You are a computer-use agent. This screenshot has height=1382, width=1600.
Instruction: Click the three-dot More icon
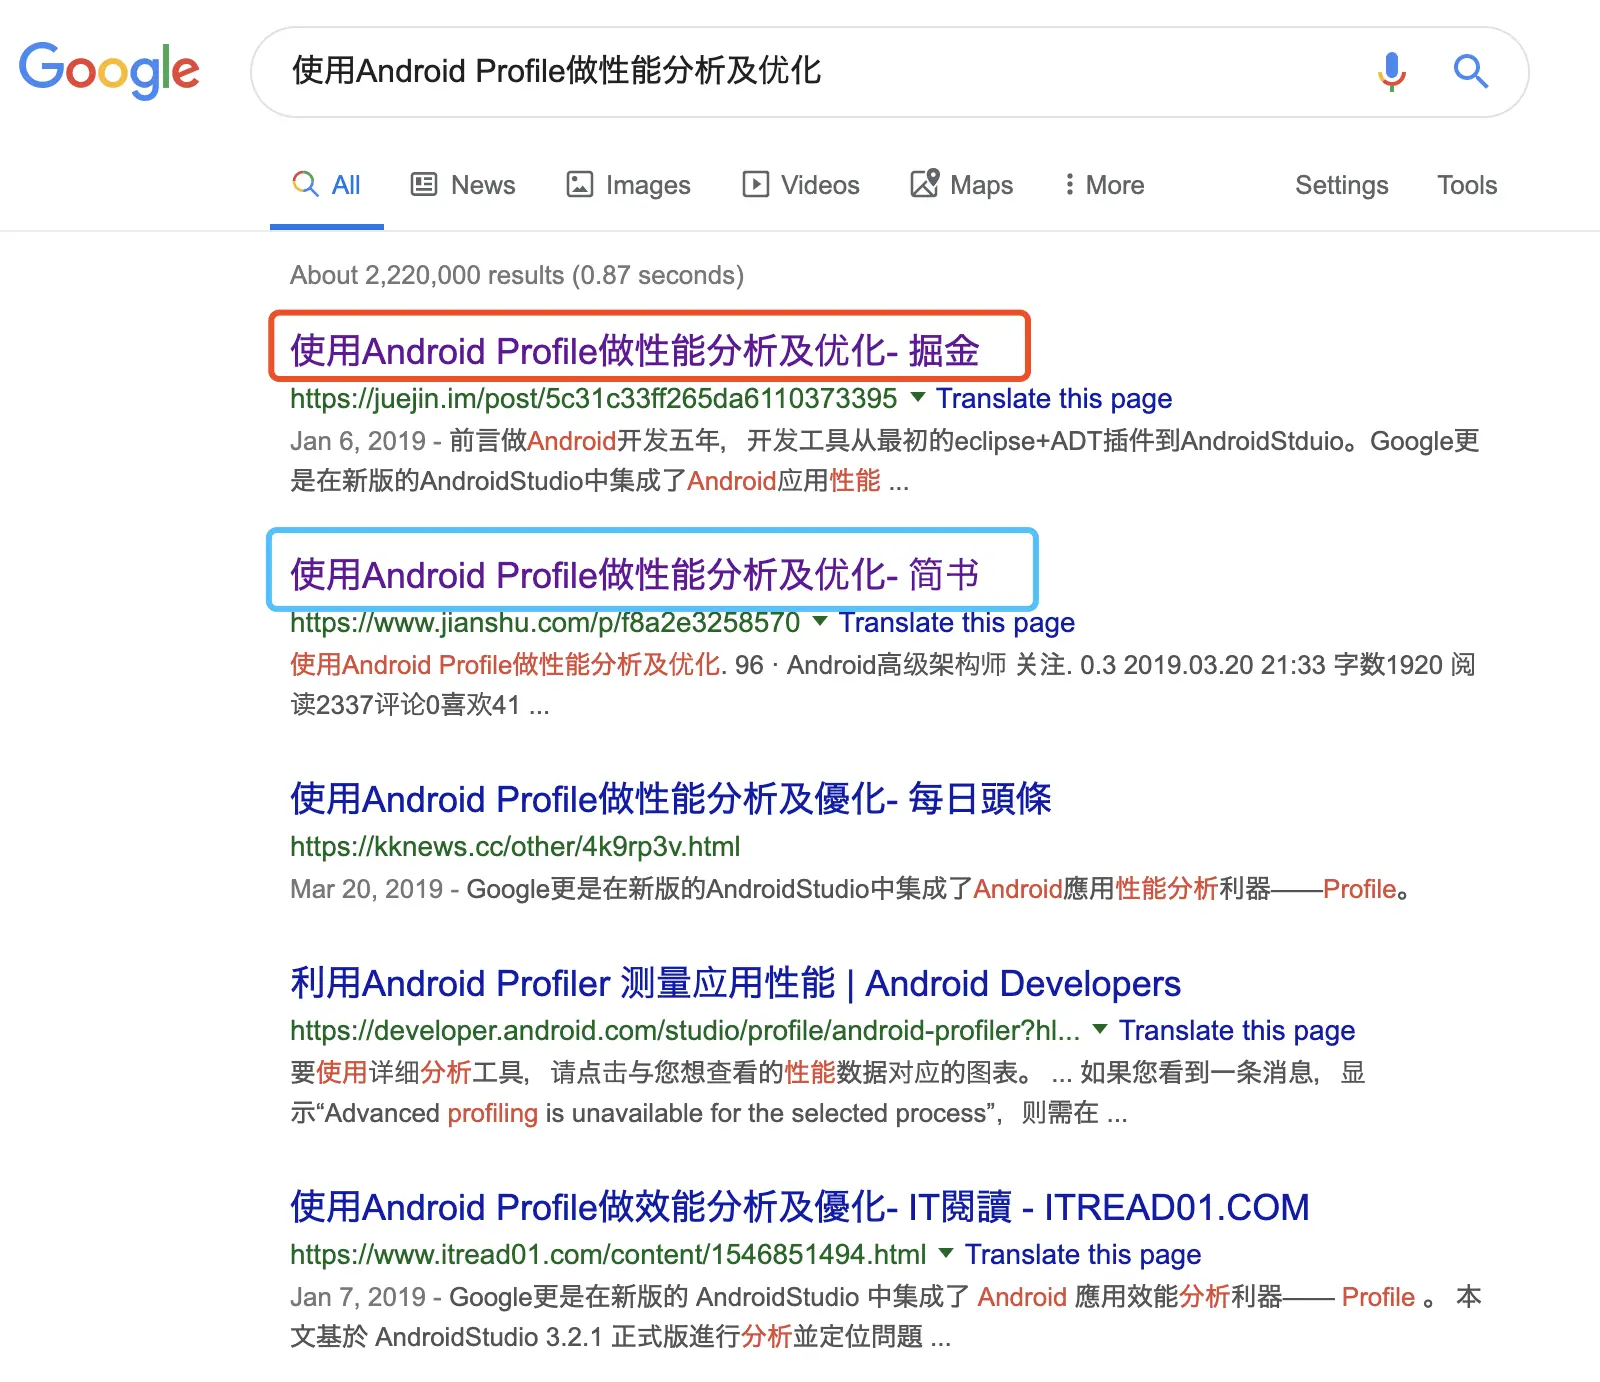pyautogui.click(x=1069, y=185)
